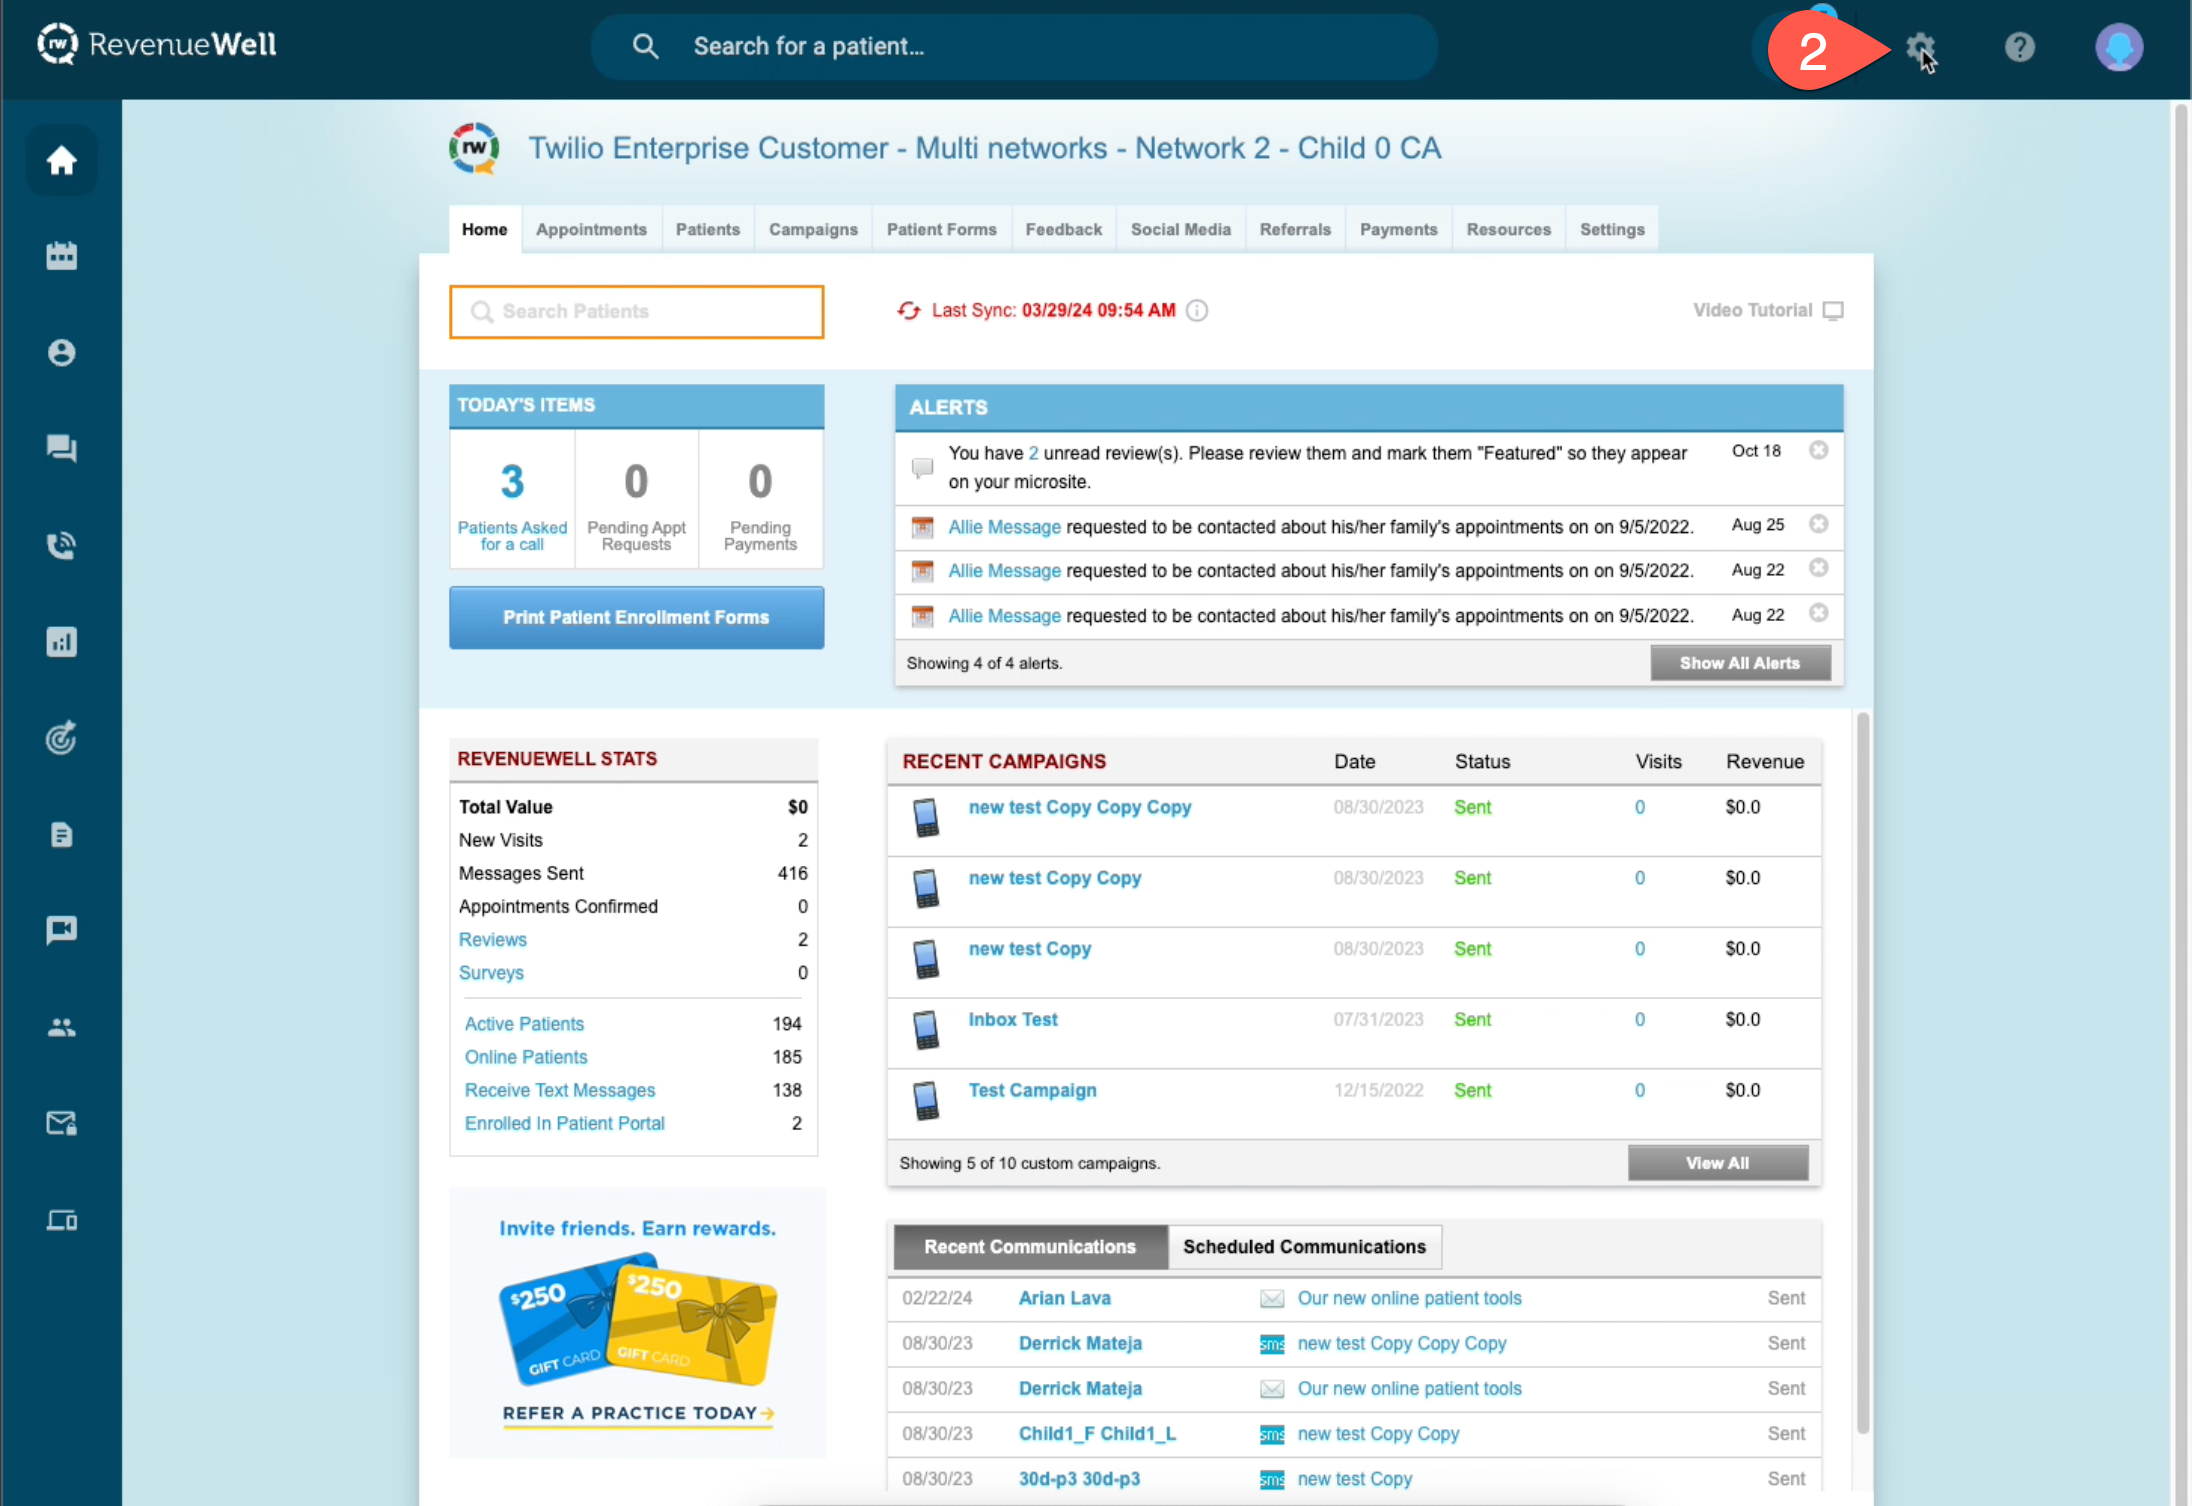Open the bar chart reports icon in sidebar

62,642
